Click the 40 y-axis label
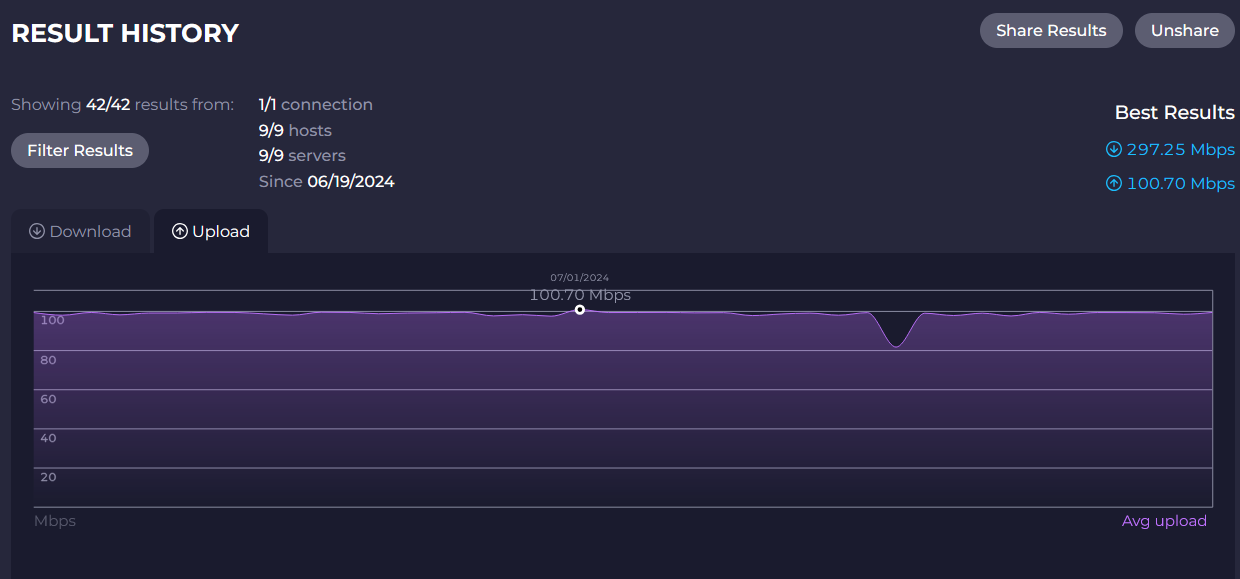Screen dimensions: 1240x579 point(49,438)
